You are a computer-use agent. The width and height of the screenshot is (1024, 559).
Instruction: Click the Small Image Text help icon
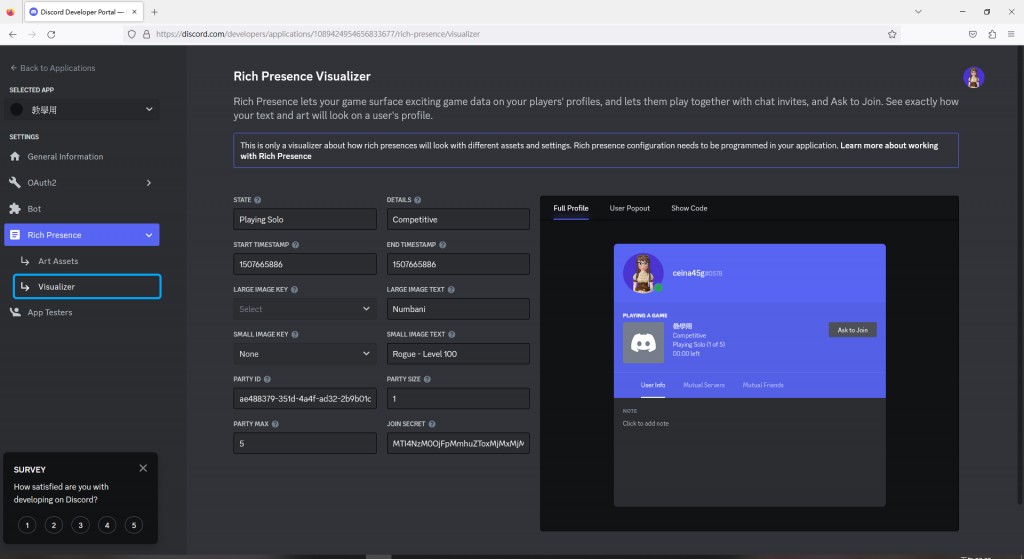pyautogui.click(x=451, y=334)
